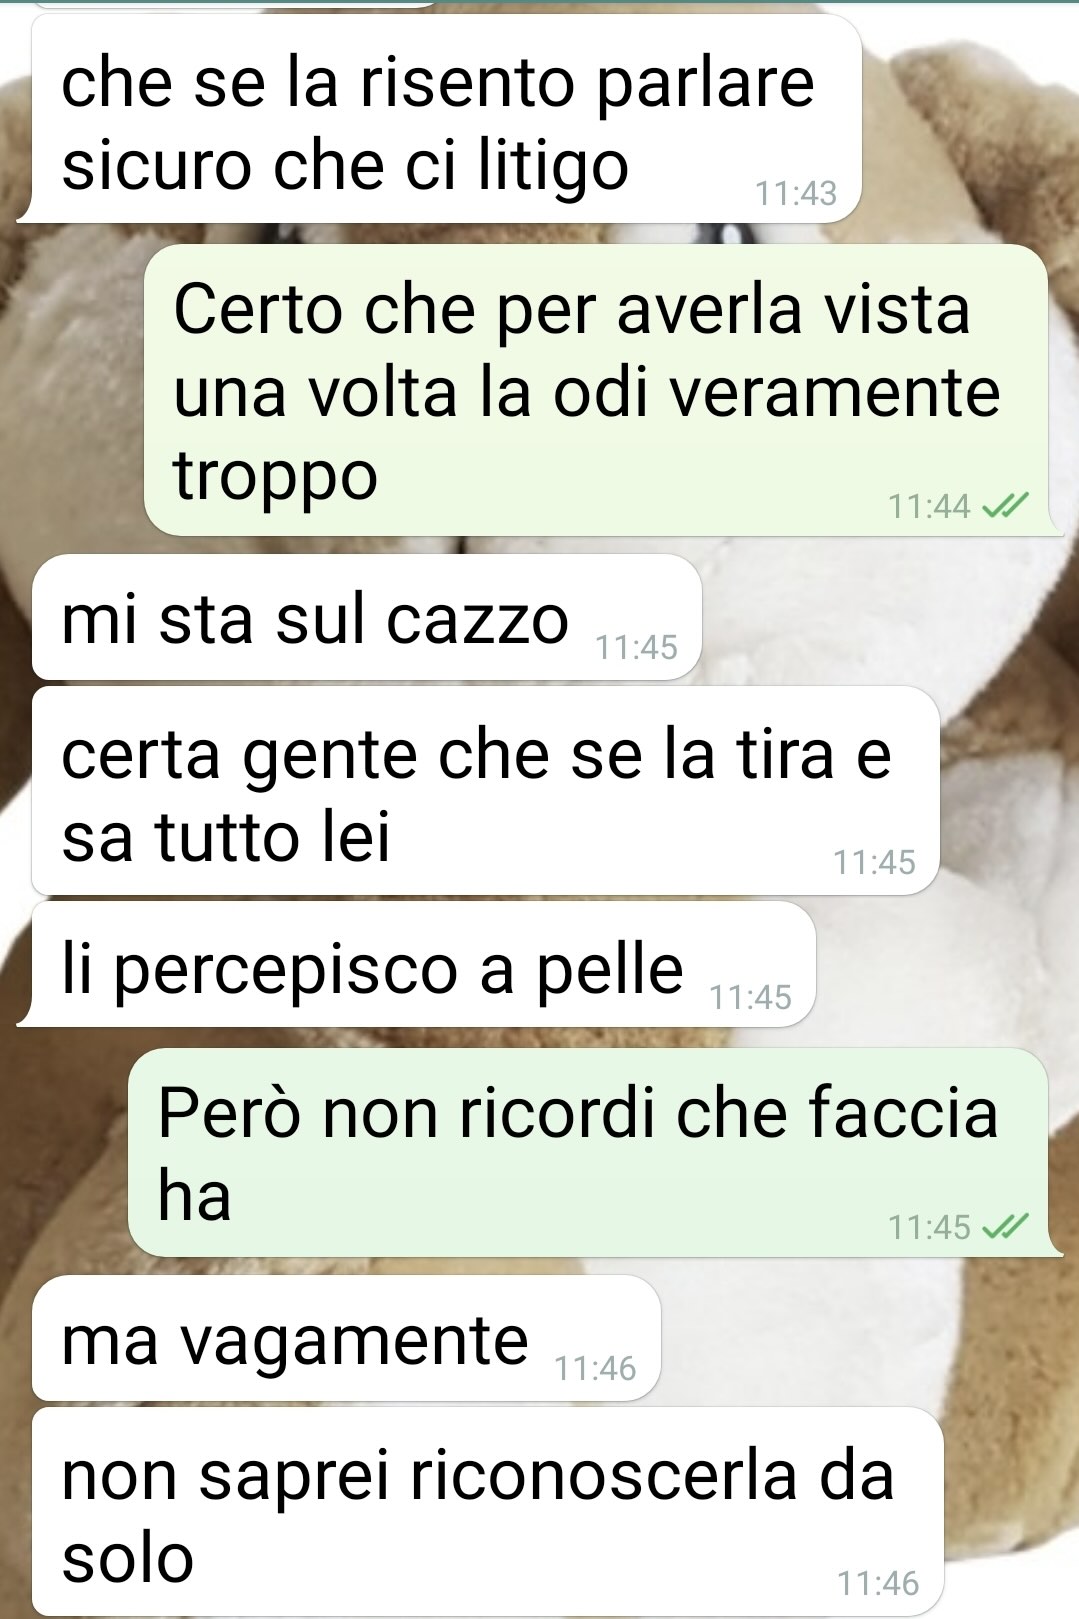Tap the 11:45 timestamp beside 'mi sta sul cazzo'
The width and height of the screenshot is (1079, 1619).
click(637, 648)
